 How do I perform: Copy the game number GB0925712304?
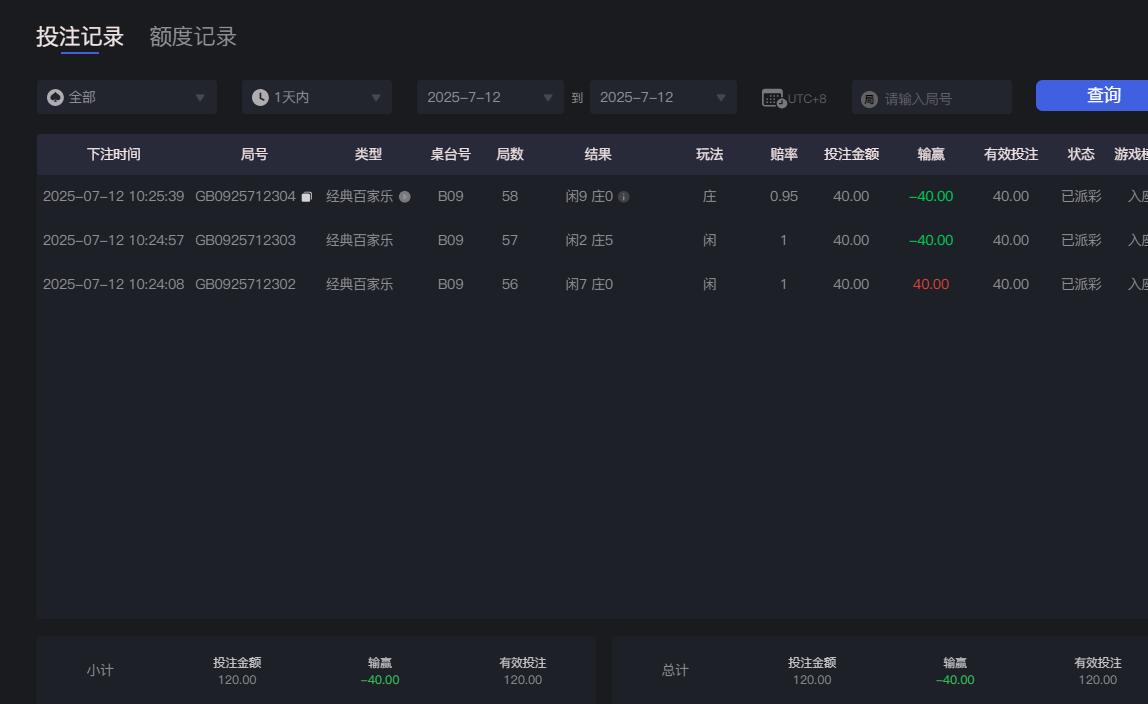(306, 196)
